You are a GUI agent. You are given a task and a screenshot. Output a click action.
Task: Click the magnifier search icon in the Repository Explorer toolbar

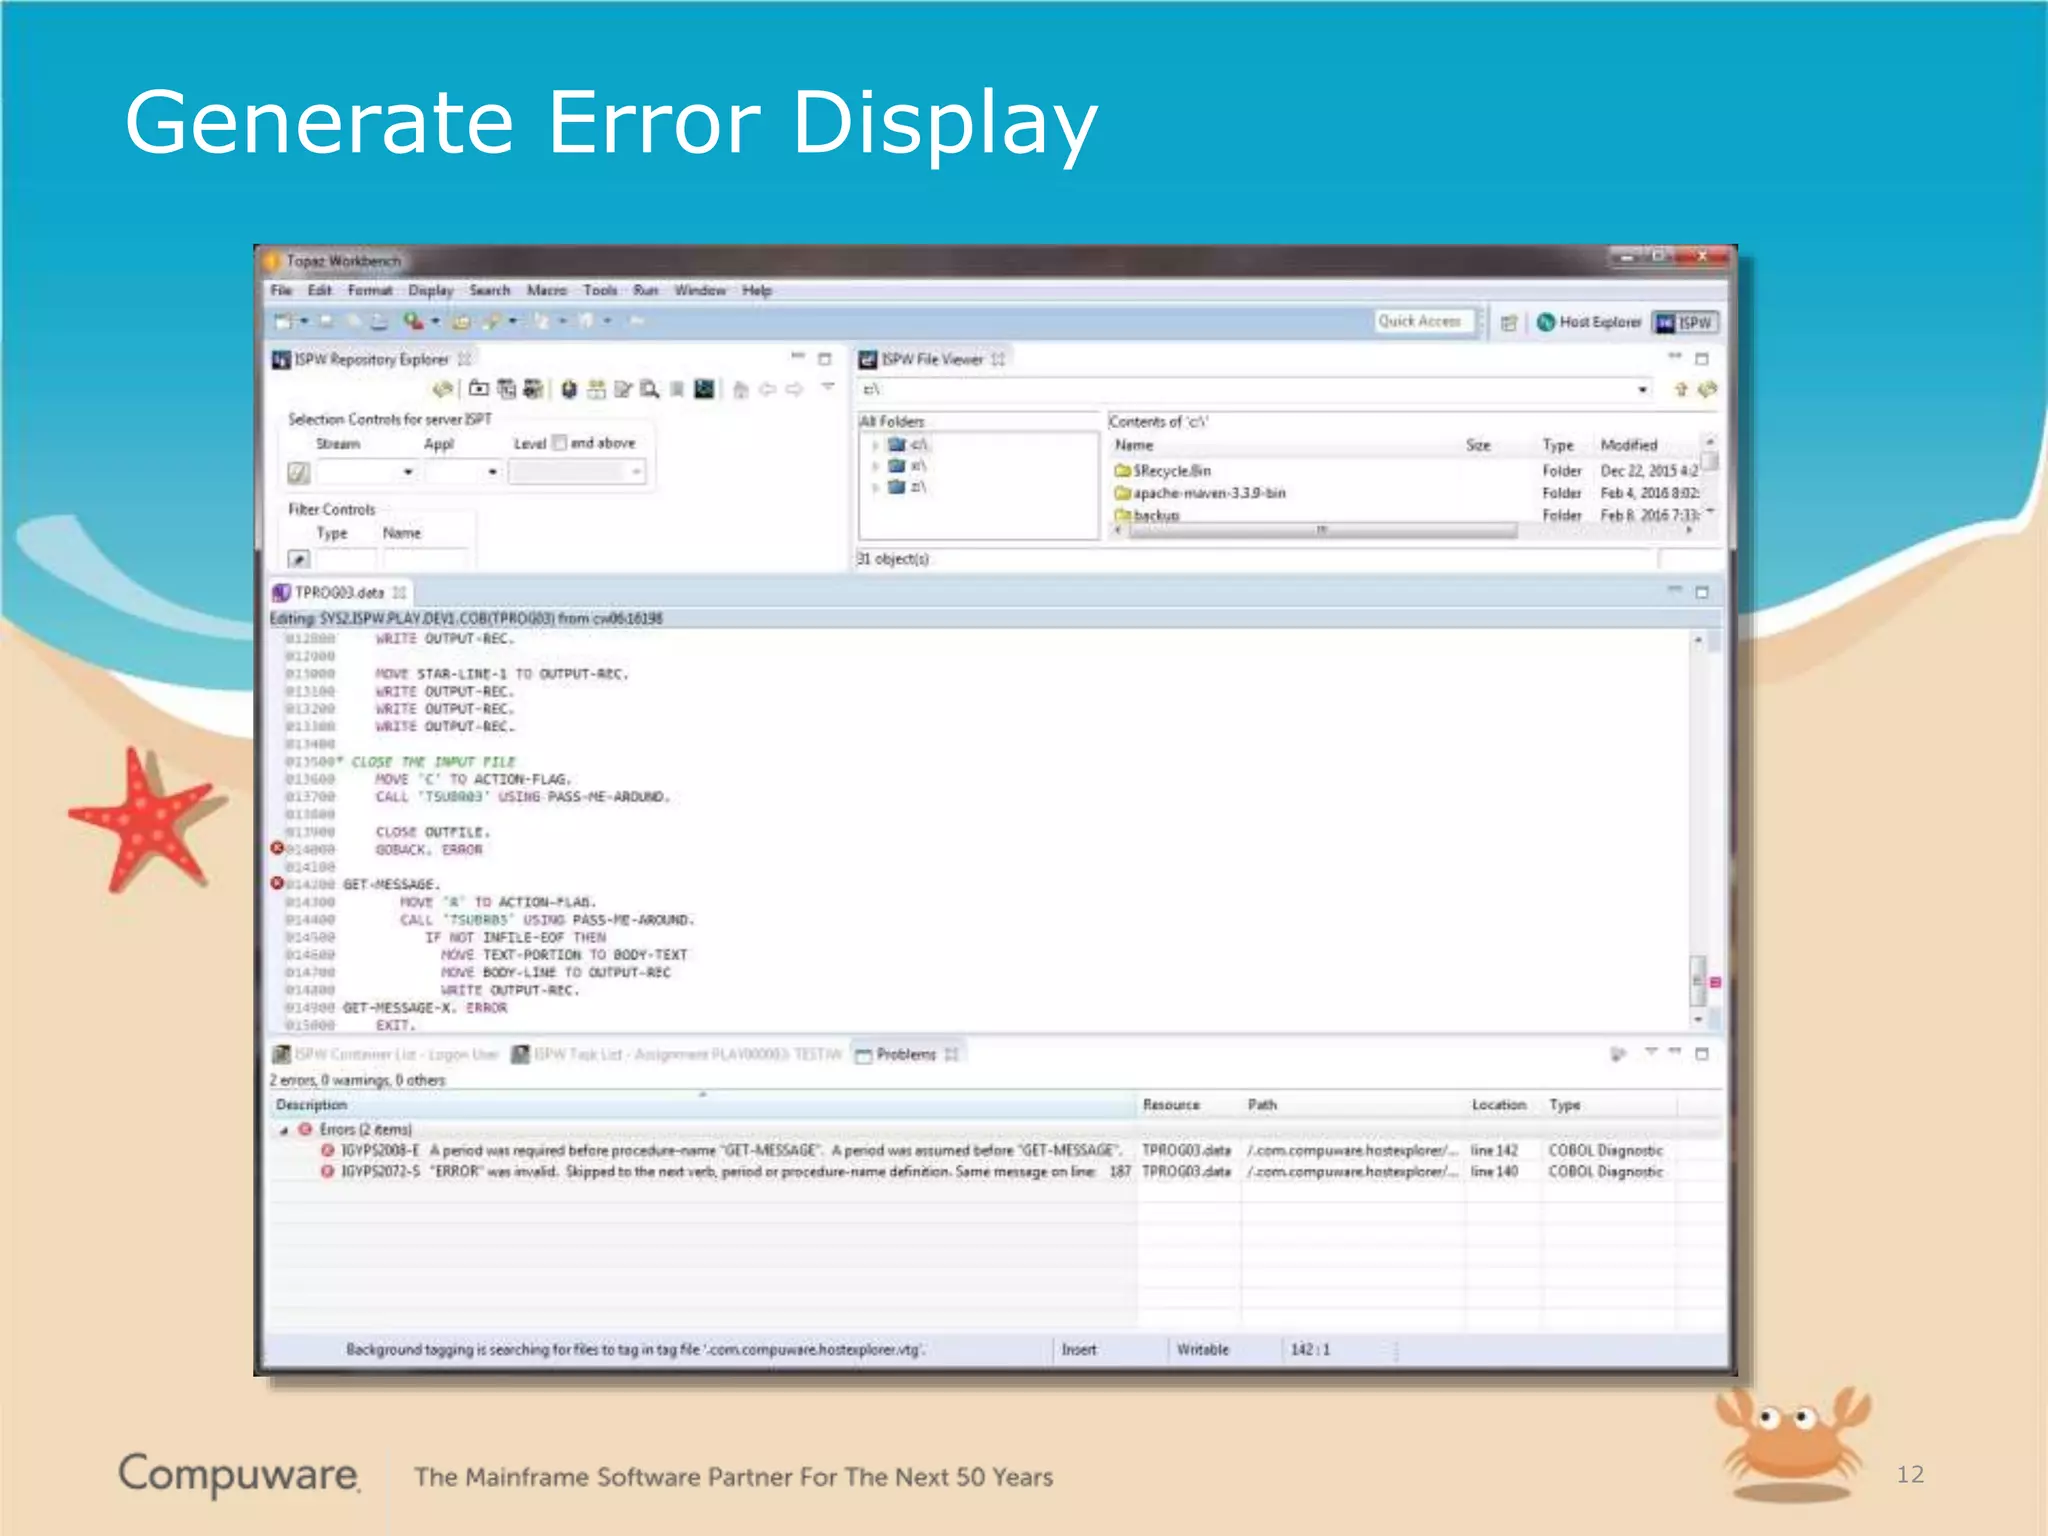pos(650,389)
